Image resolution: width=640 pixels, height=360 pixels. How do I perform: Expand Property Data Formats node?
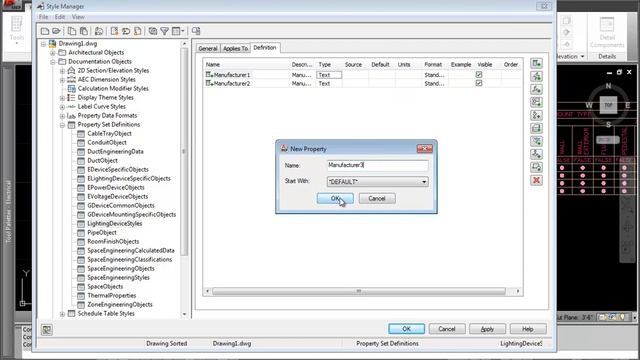coord(62,116)
